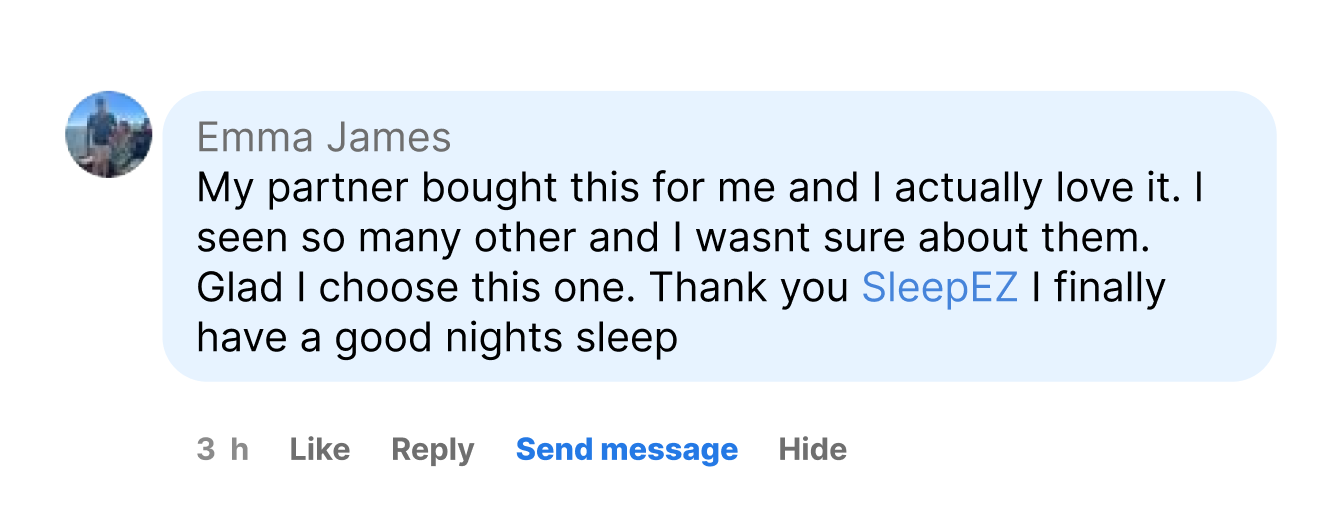Screen dimensions: 1342x513
Task: Click the word "finally" in the comment
Action: pos(1110,288)
